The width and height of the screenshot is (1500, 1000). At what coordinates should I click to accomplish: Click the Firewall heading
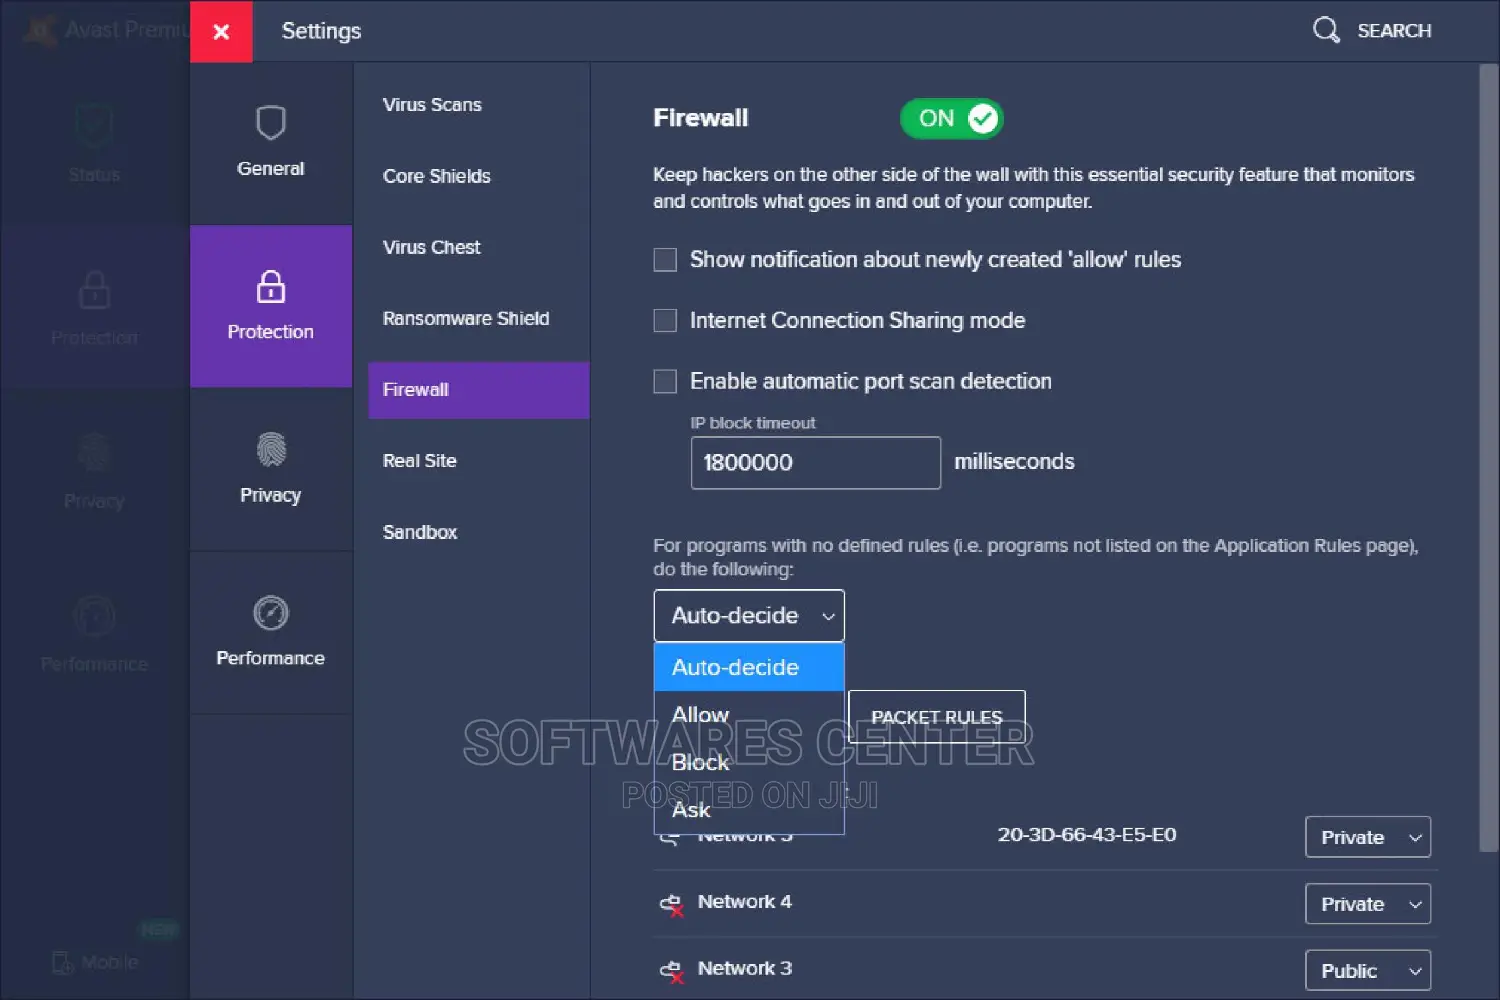coord(701,118)
